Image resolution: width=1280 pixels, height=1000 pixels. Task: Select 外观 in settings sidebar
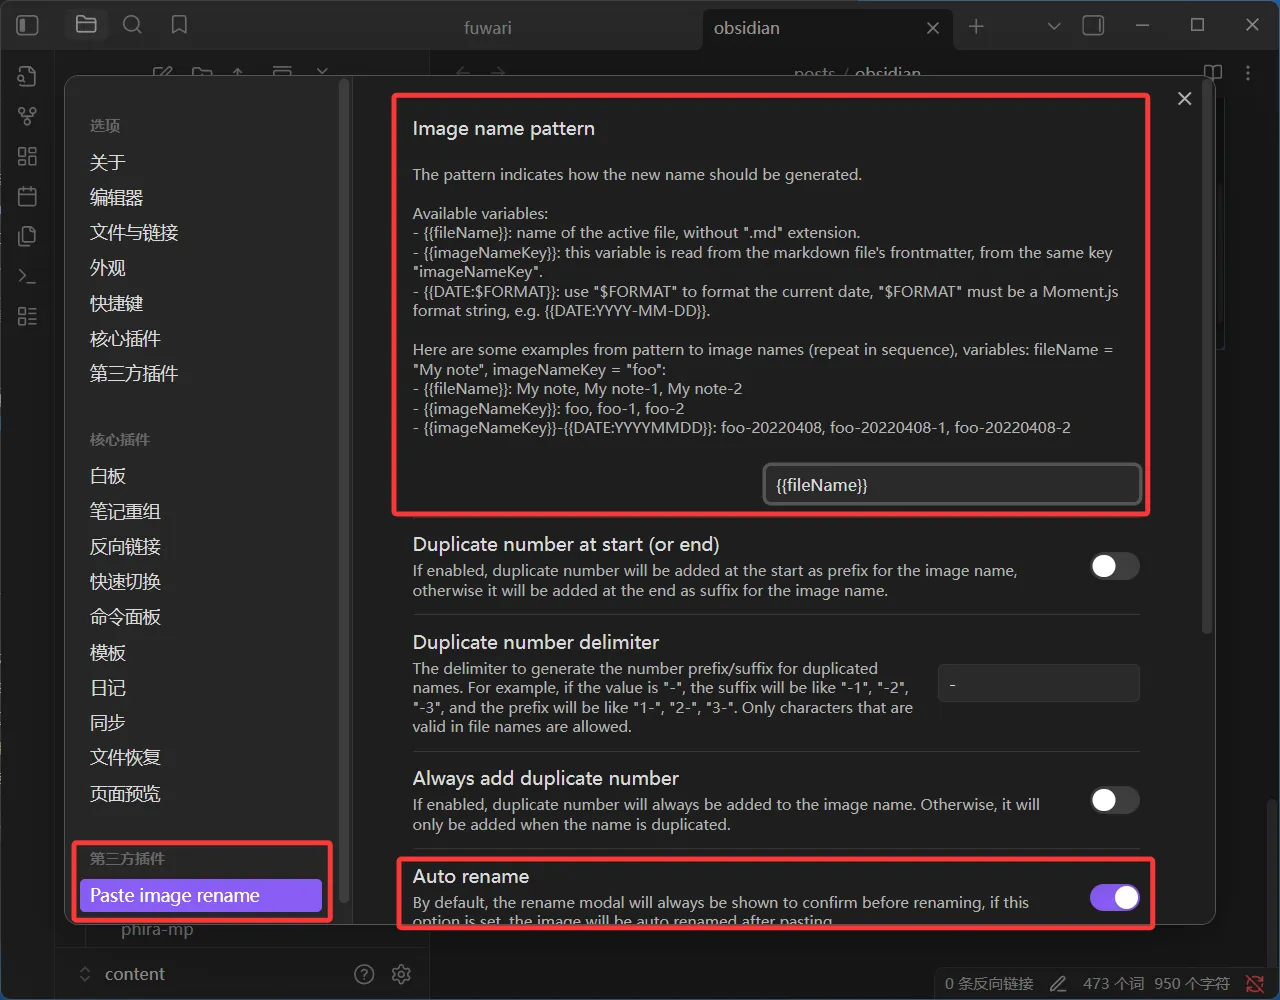pyautogui.click(x=108, y=268)
